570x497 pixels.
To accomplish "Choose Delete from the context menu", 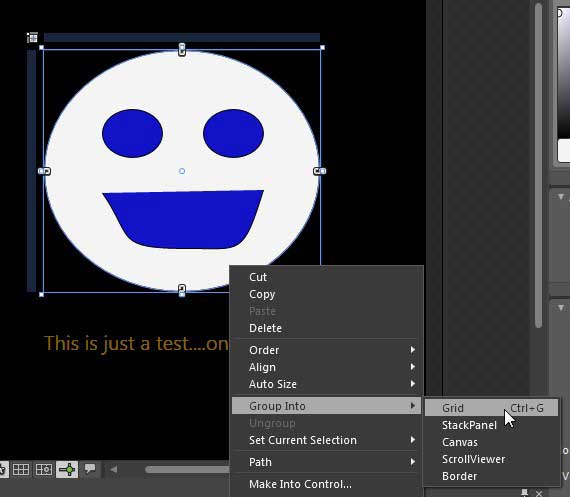I will point(326,328).
